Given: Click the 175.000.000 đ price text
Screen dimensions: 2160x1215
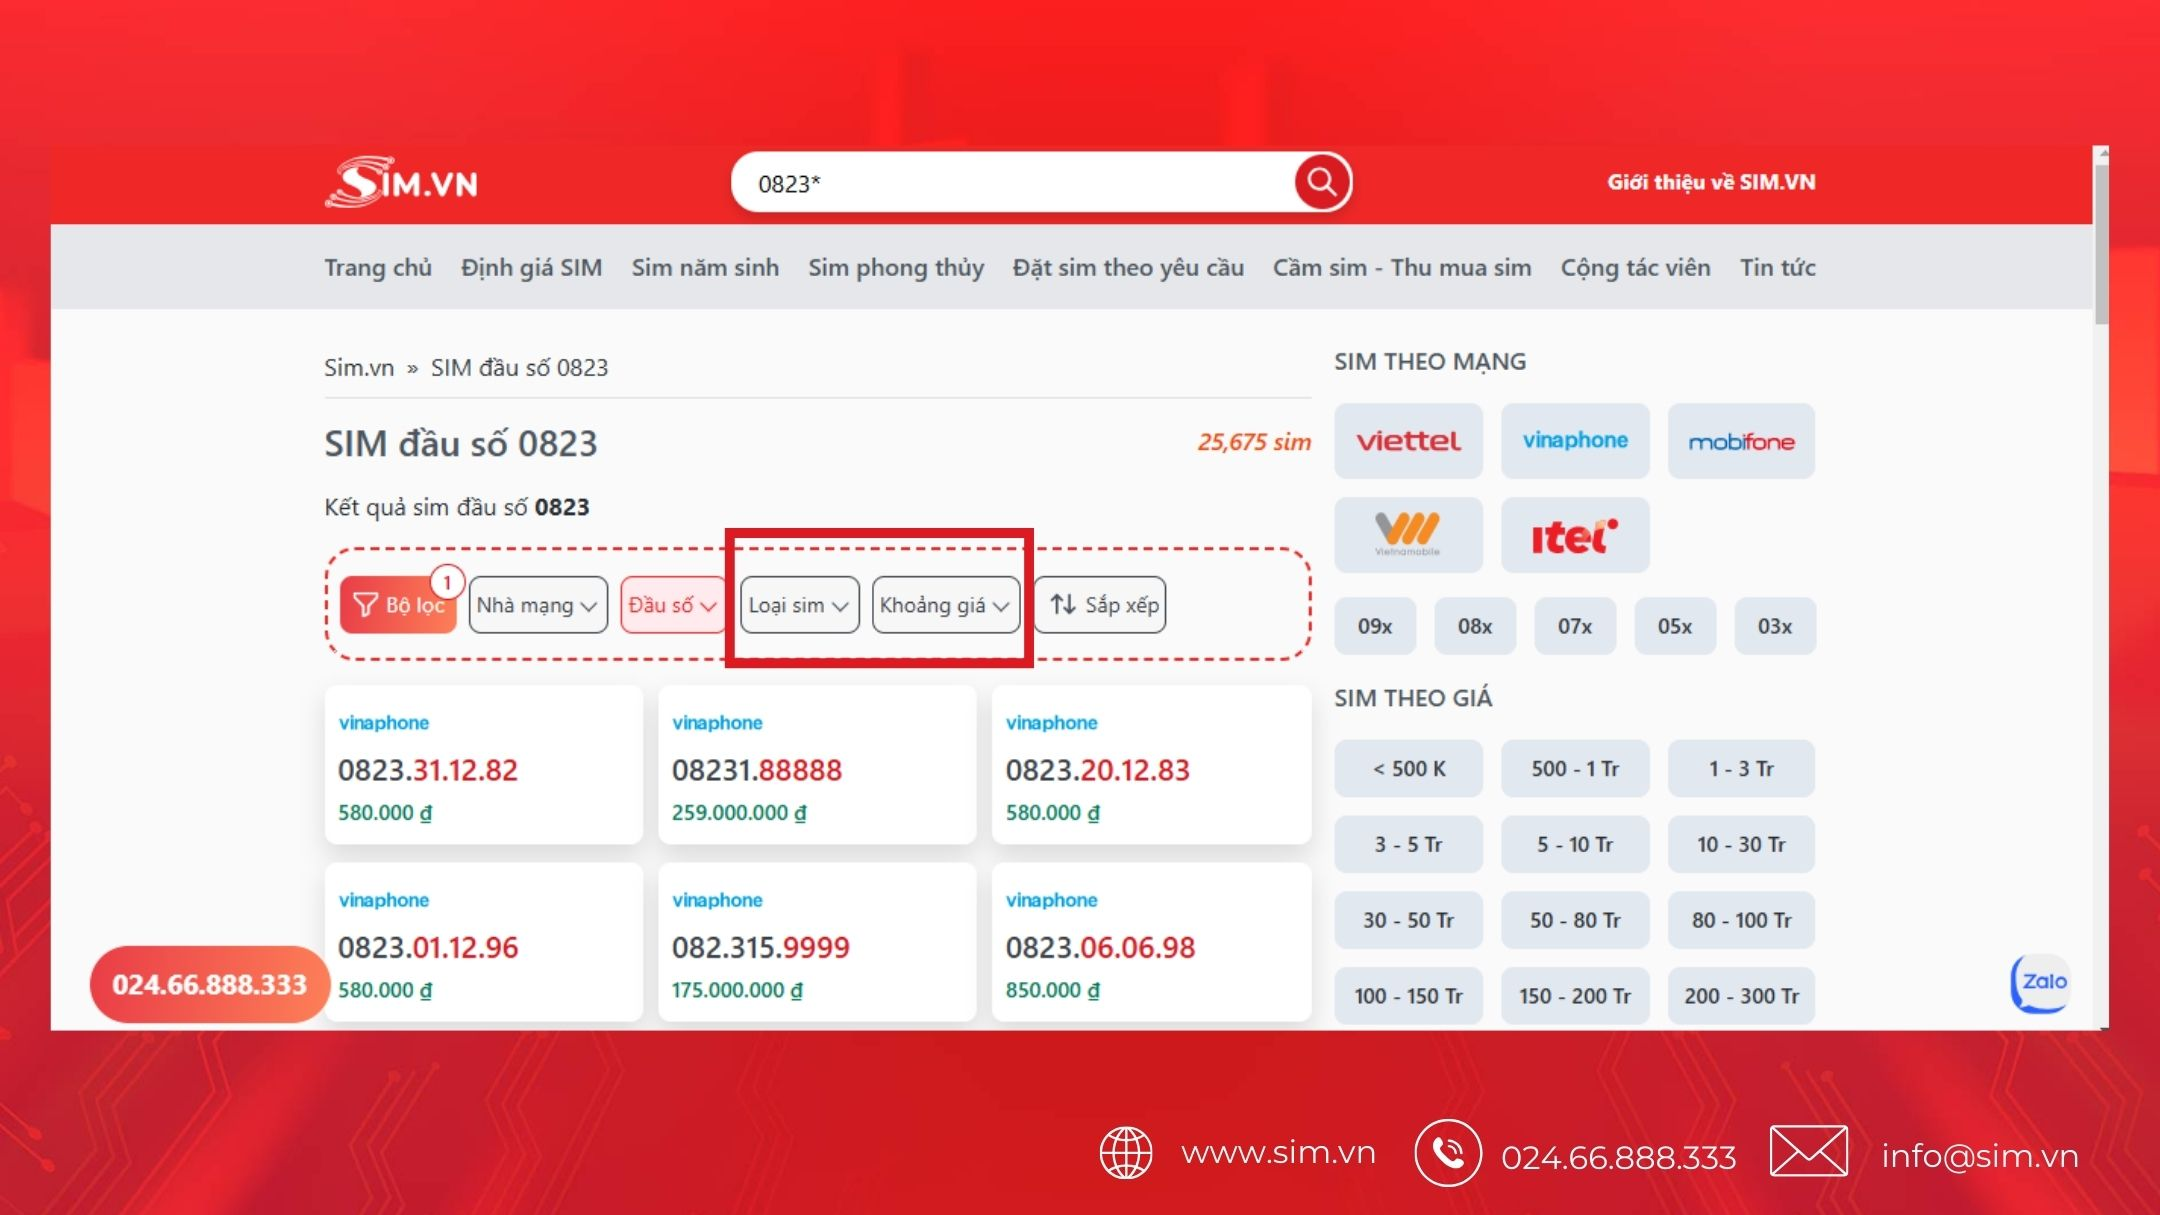Looking at the screenshot, I should (x=737, y=990).
